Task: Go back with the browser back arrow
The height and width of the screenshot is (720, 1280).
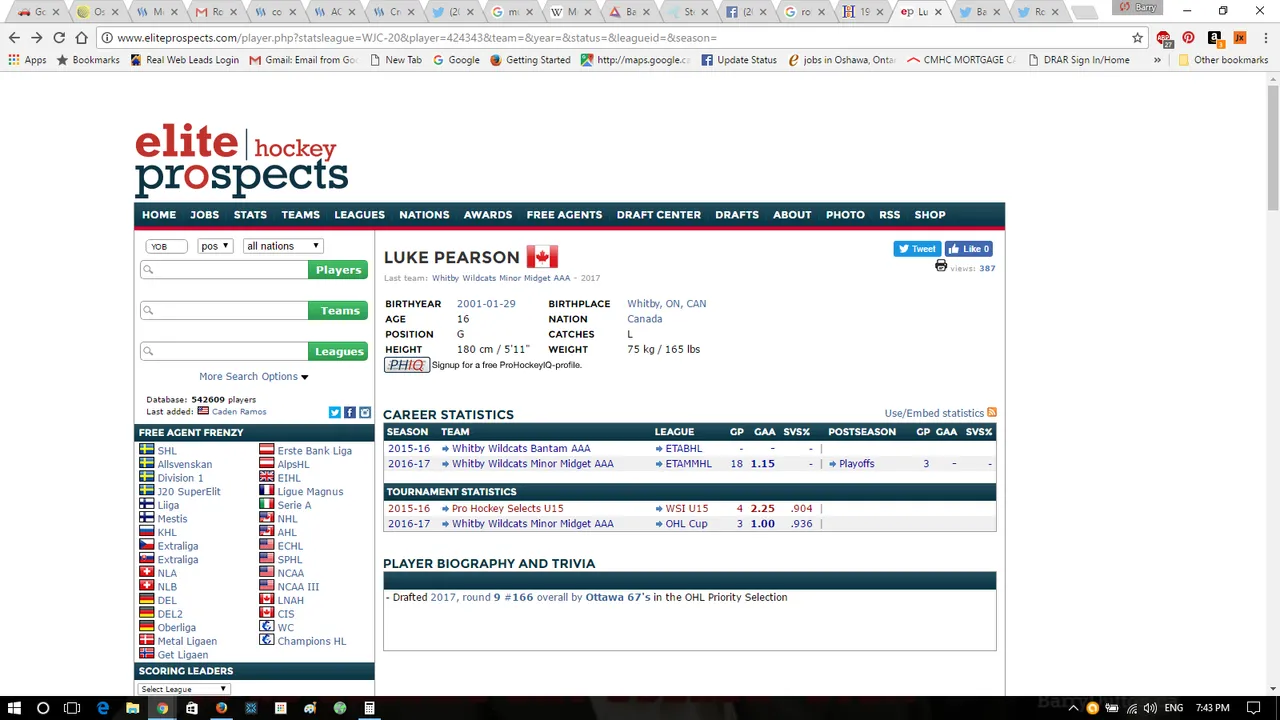Action: point(14,38)
